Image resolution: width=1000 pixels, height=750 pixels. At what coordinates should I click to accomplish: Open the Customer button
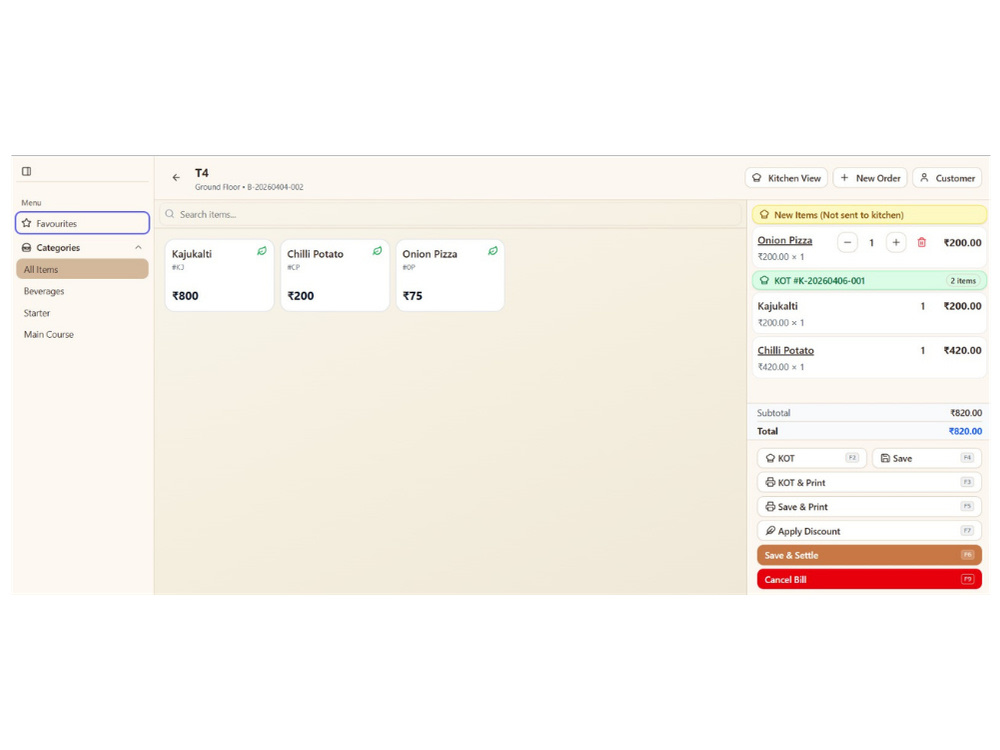(x=947, y=178)
